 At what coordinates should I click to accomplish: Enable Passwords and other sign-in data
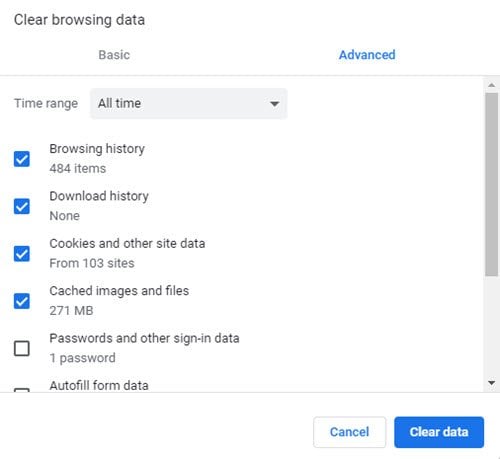22,348
